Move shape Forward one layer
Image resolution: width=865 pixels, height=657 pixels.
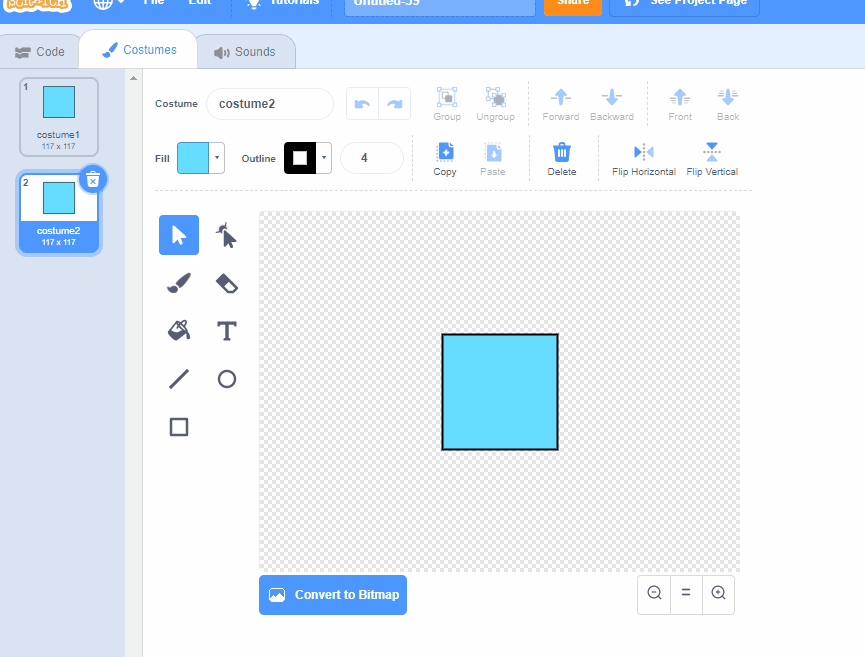click(x=560, y=104)
